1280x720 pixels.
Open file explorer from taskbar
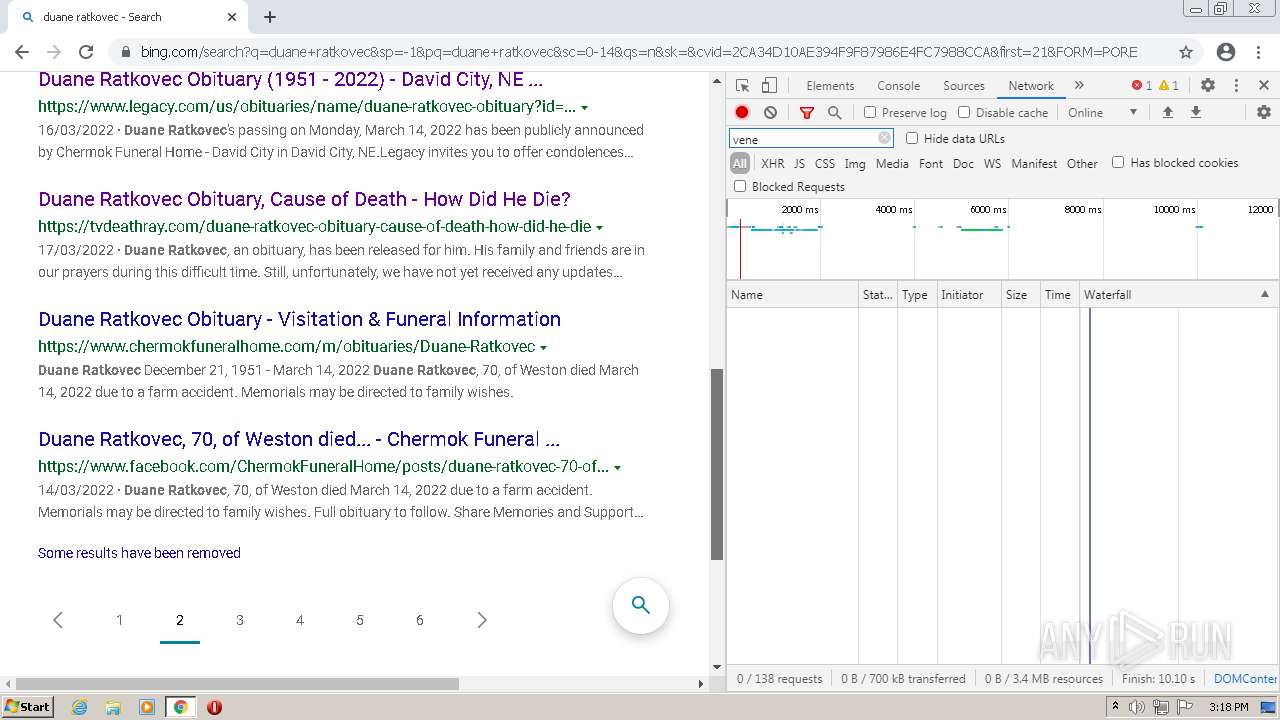pyautogui.click(x=113, y=707)
